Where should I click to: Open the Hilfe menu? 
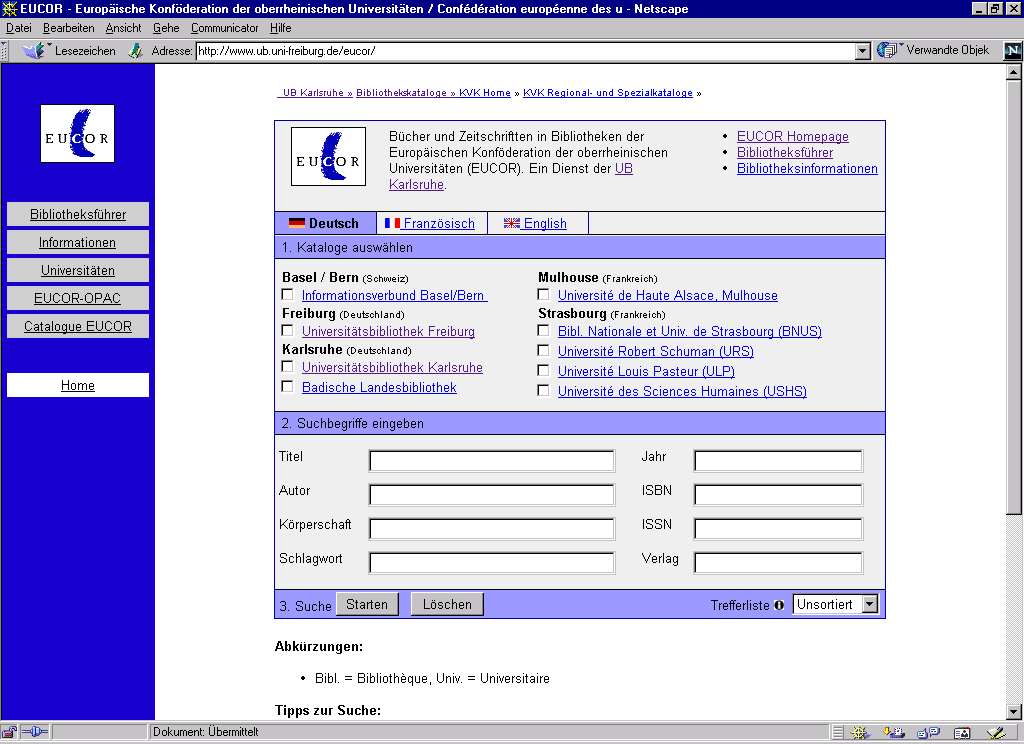click(280, 28)
